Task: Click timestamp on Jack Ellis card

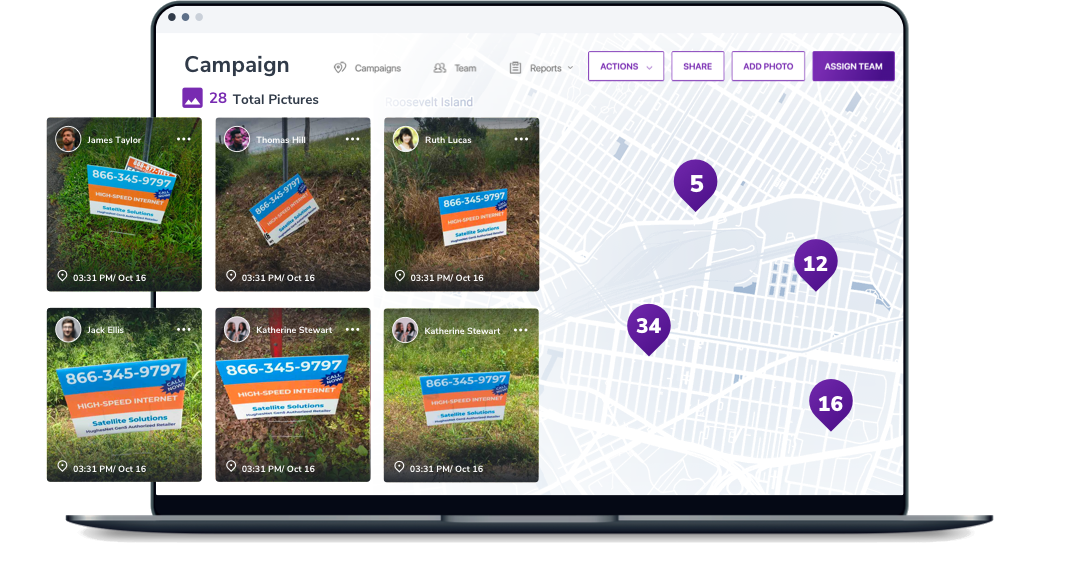Action: (109, 469)
